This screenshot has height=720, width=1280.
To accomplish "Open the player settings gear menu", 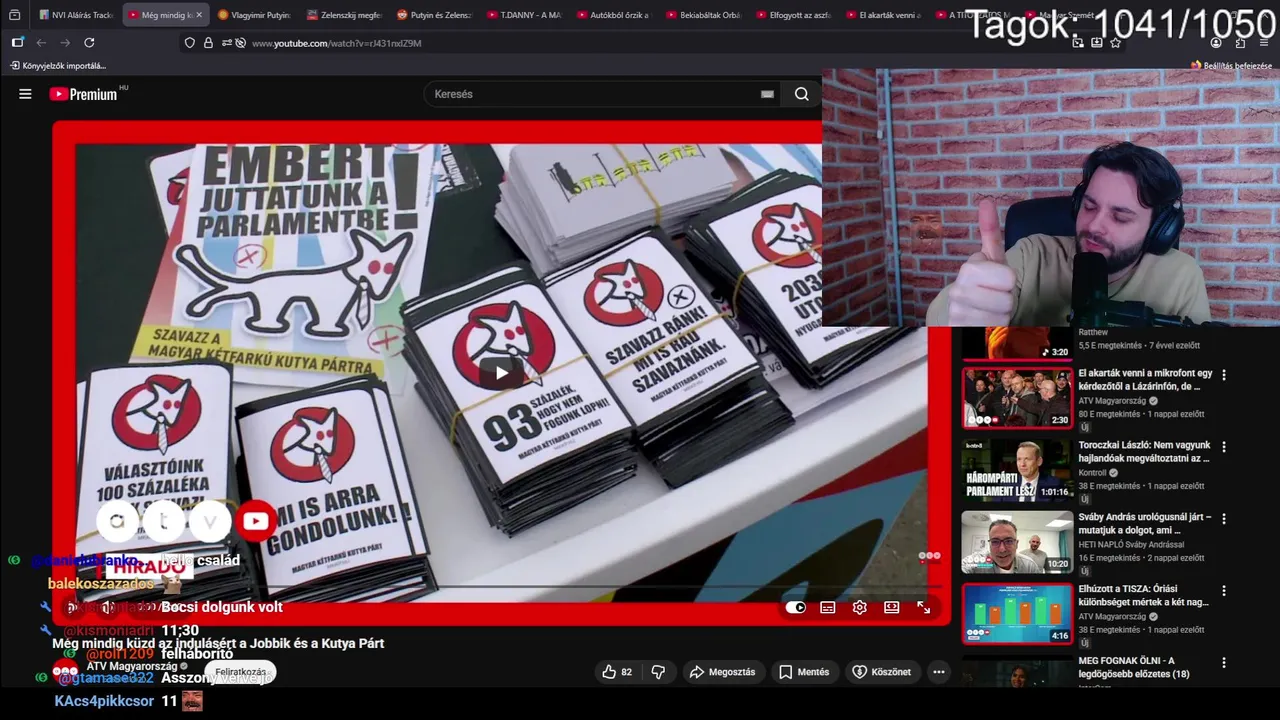I will pos(859,607).
